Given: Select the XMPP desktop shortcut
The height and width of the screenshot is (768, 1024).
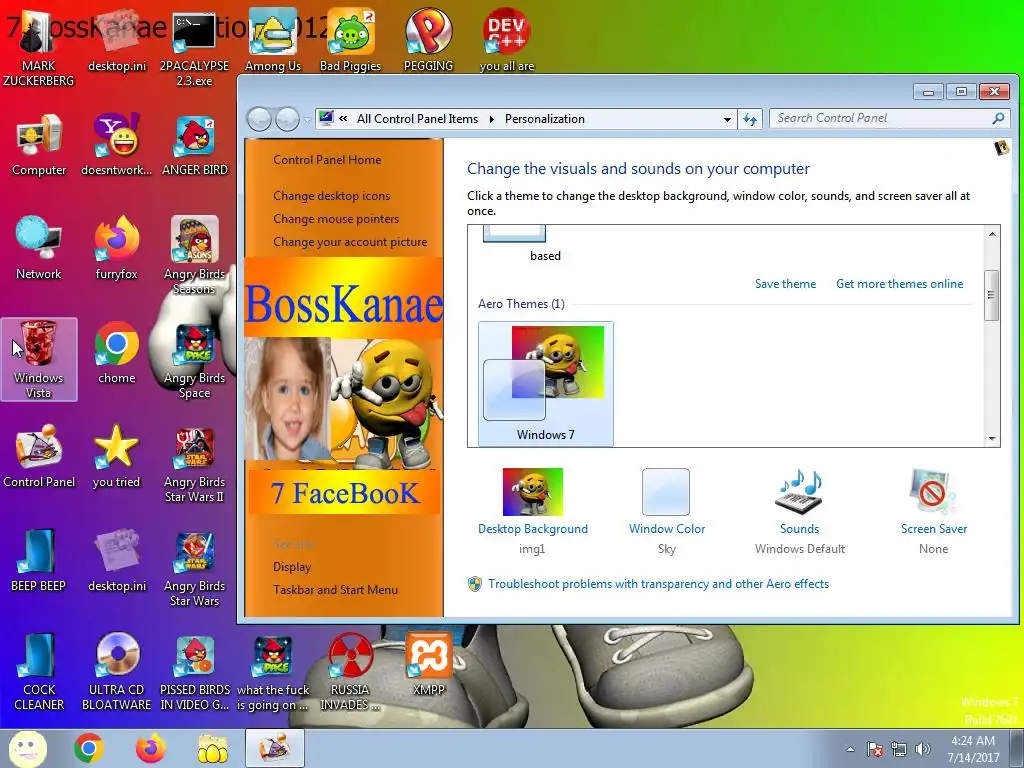Looking at the screenshot, I should (428, 664).
